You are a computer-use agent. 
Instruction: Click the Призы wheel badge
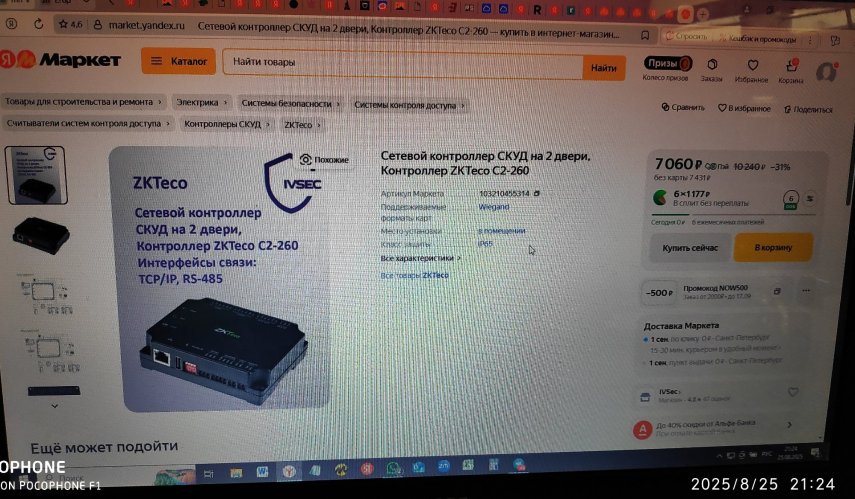[x=667, y=63]
